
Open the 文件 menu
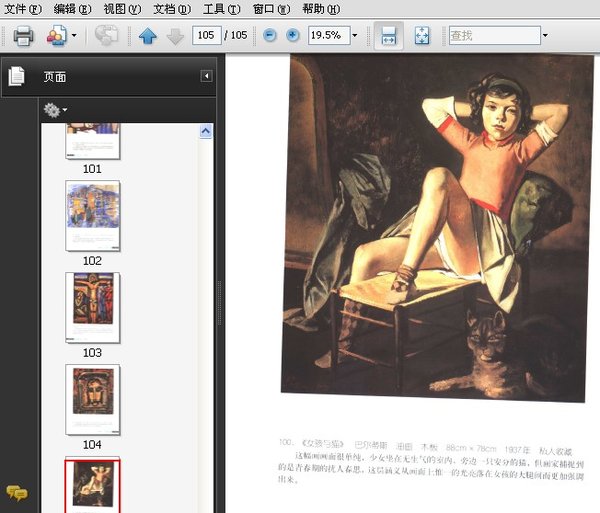(x=23, y=9)
